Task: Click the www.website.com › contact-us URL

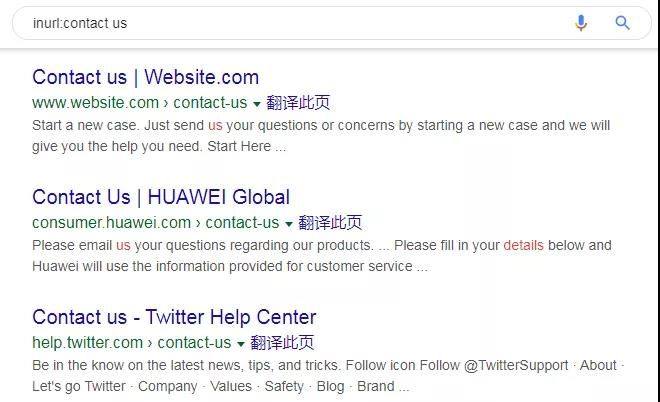Action: click(x=140, y=103)
